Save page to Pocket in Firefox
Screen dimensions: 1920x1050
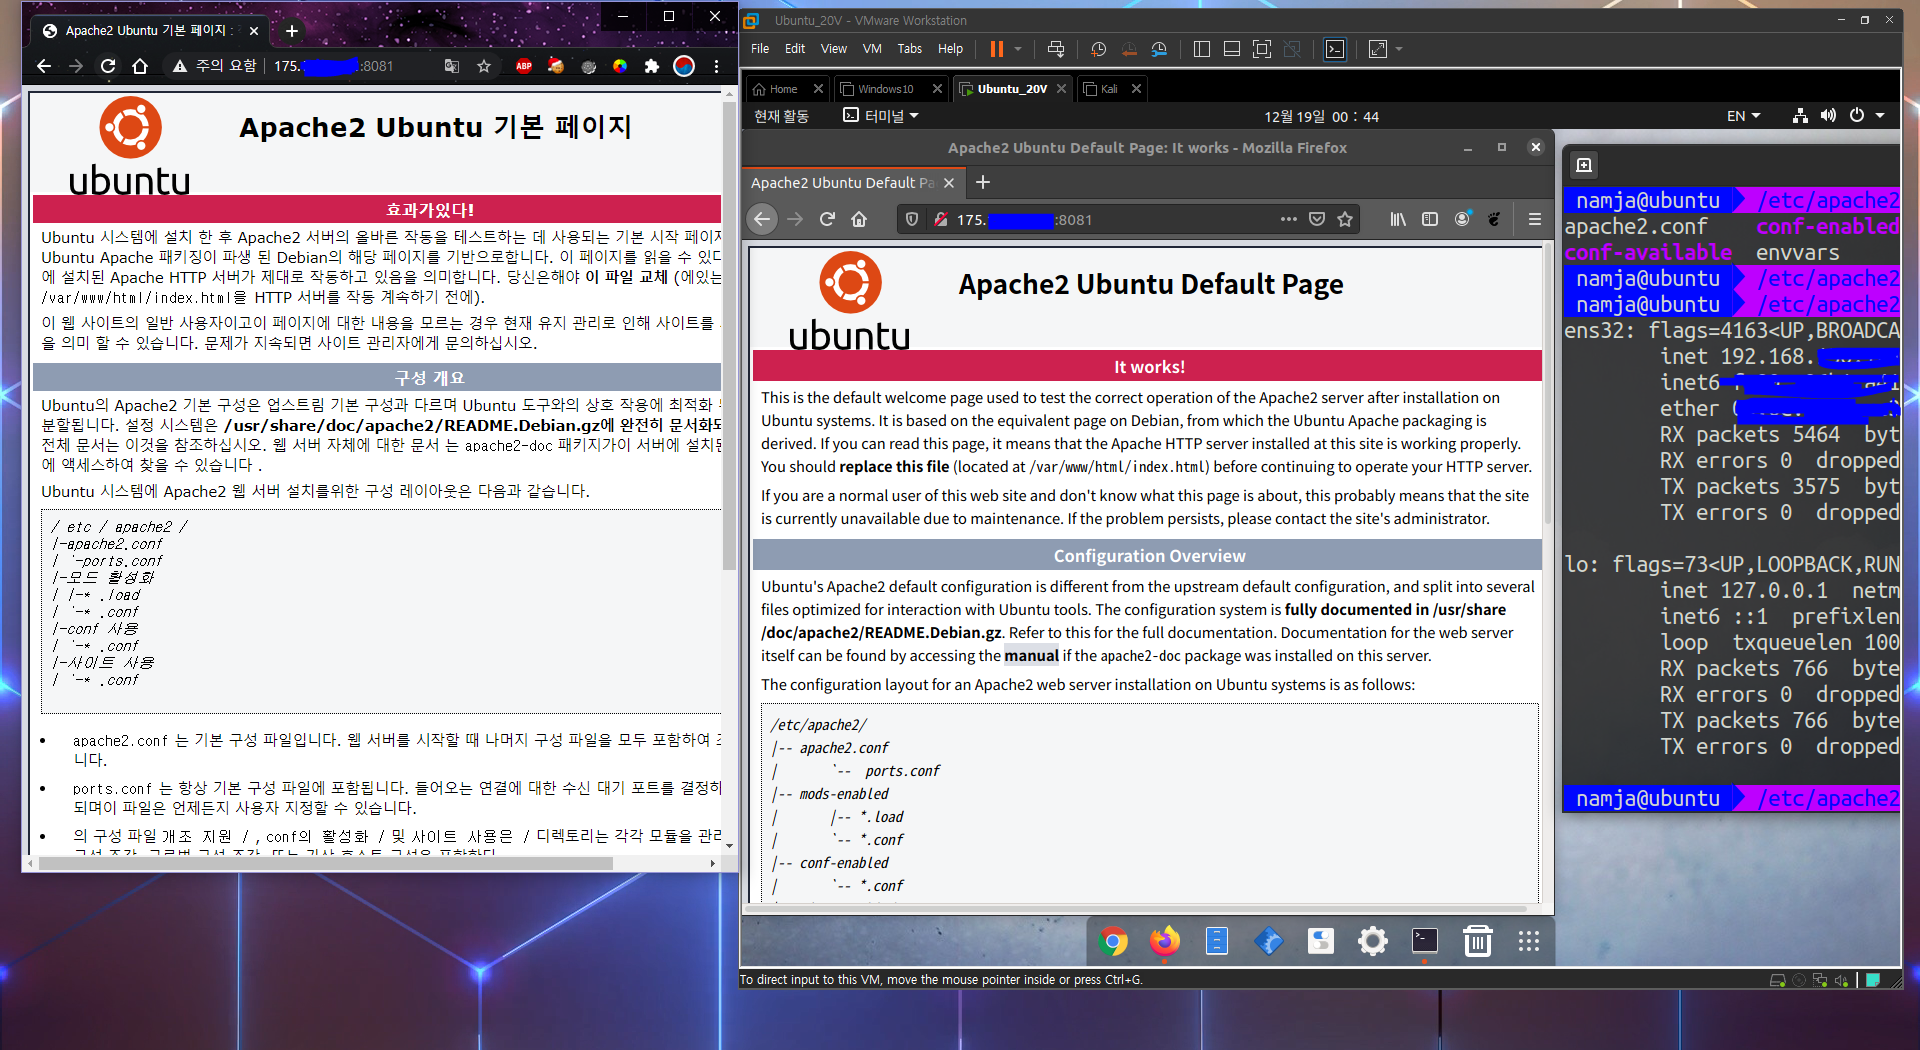(1317, 219)
